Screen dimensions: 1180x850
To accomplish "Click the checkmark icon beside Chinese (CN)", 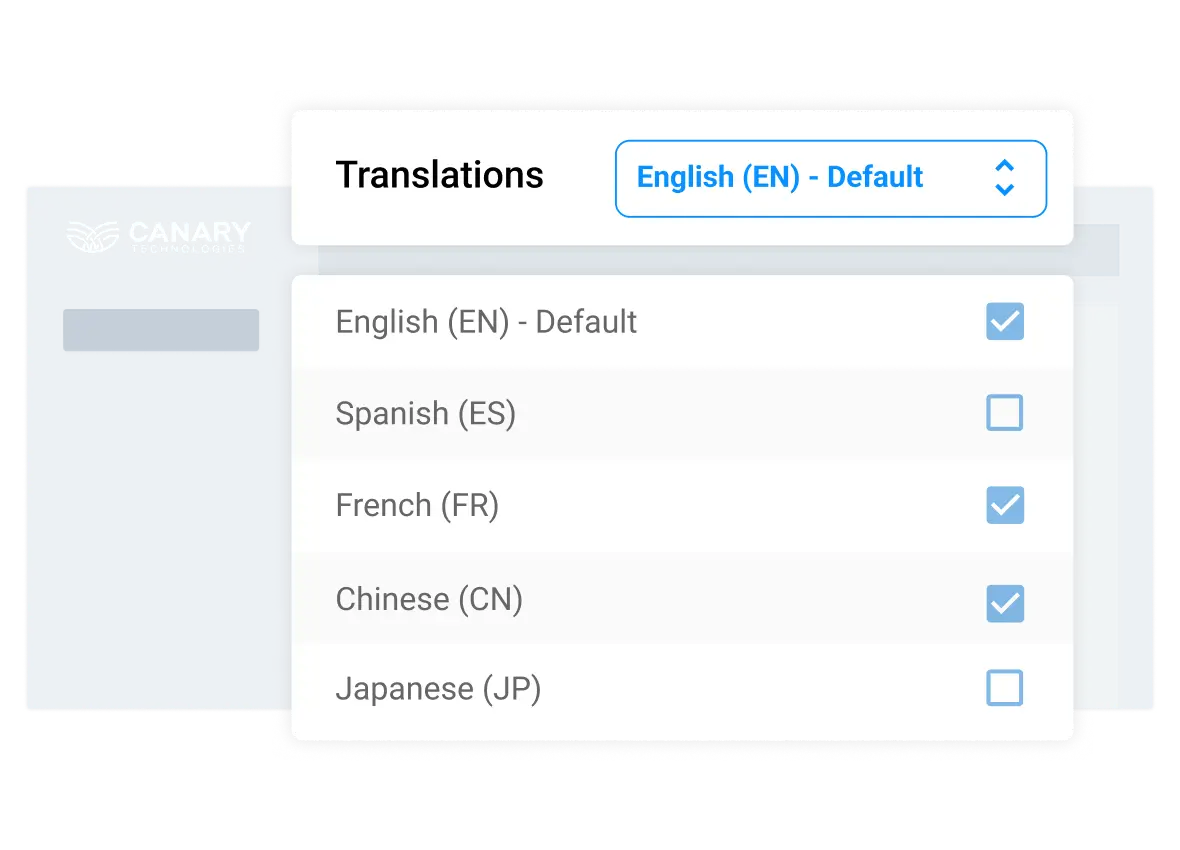I will [1004, 597].
